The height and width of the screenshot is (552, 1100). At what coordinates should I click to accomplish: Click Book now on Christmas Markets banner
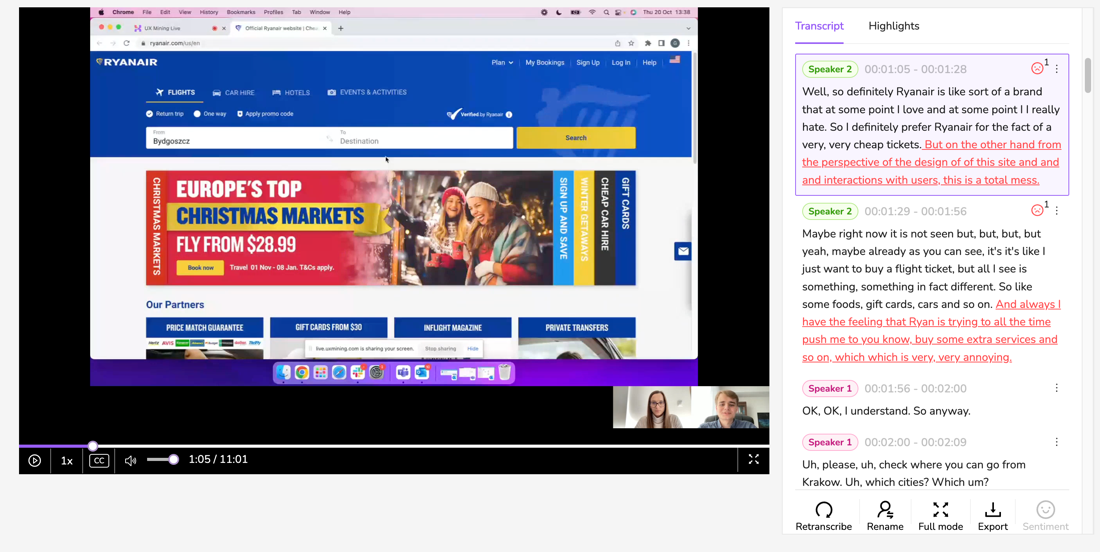point(200,267)
